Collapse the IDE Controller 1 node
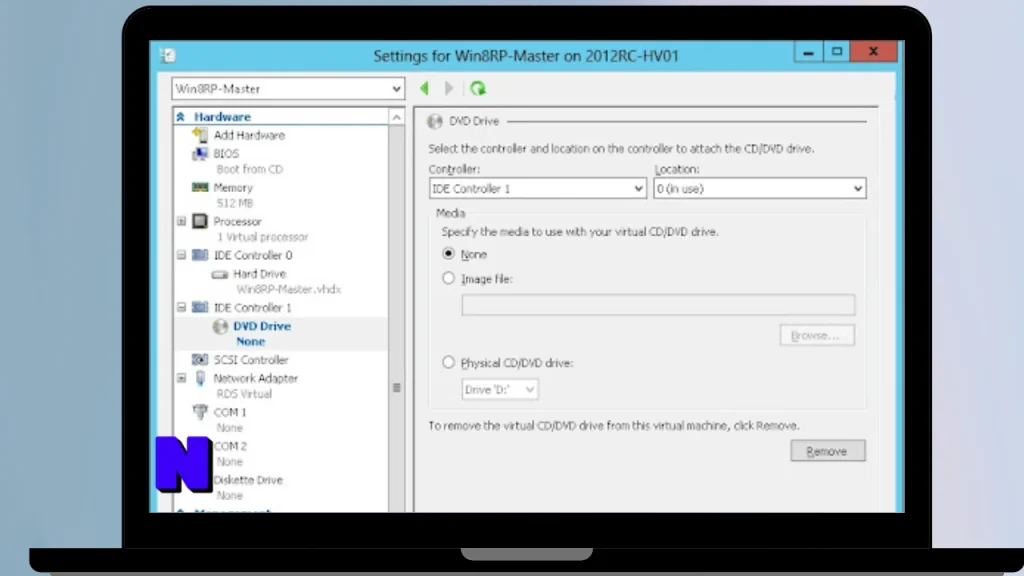This screenshot has height=576, width=1024. point(182,308)
